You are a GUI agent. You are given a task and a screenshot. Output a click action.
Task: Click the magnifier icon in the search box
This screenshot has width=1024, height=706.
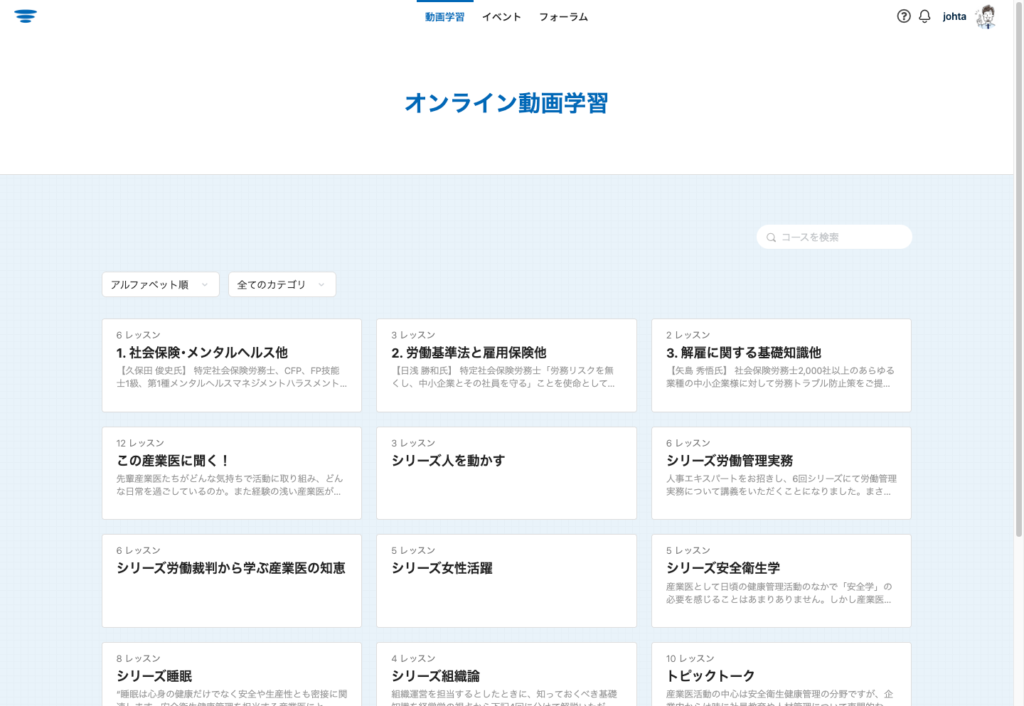tap(771, 237)
